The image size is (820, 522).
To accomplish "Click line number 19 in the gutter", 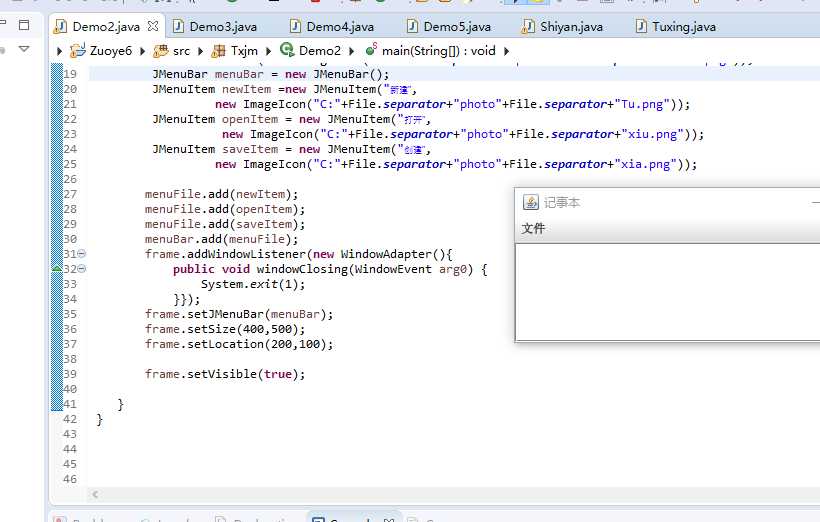I will (x=70, y=74).
